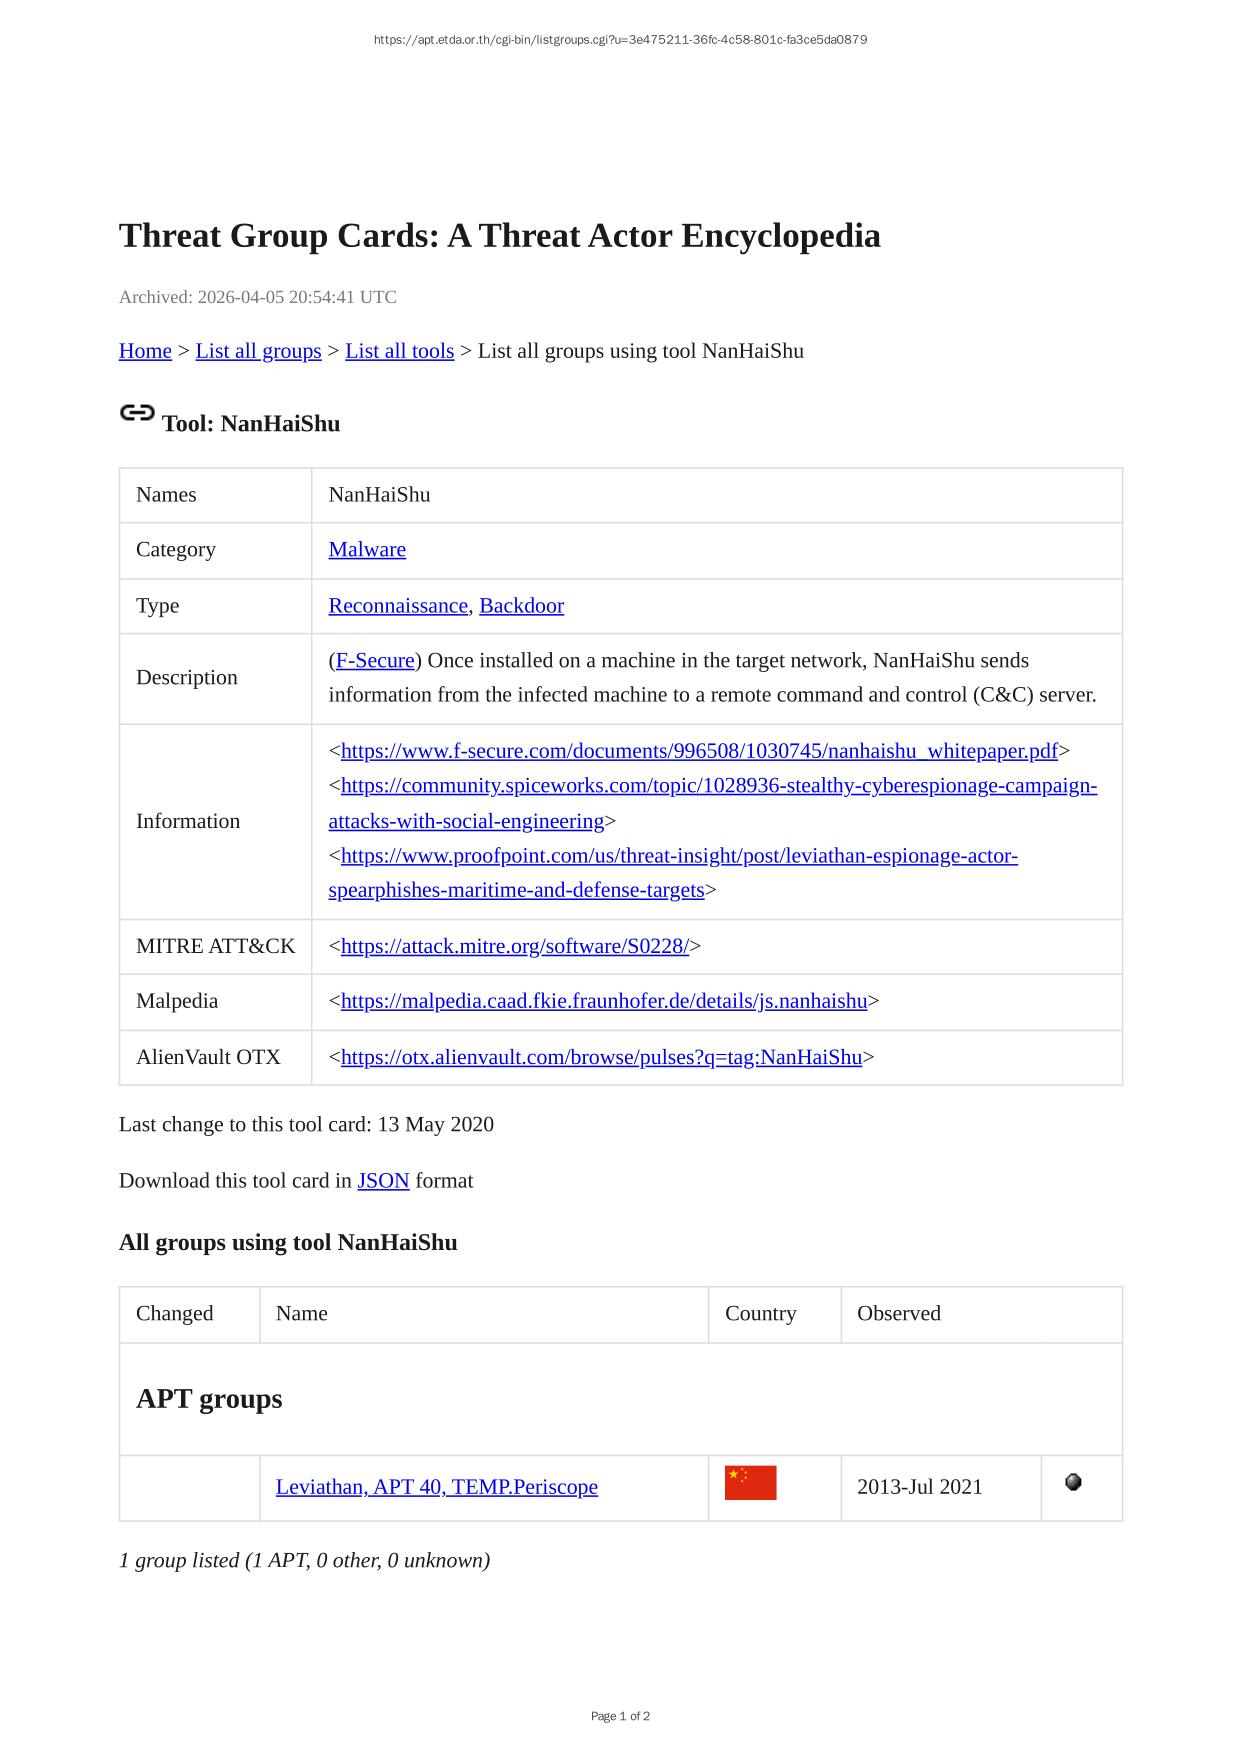Open the Malware category link
1242x1756 pixels.
click(367, 549)
